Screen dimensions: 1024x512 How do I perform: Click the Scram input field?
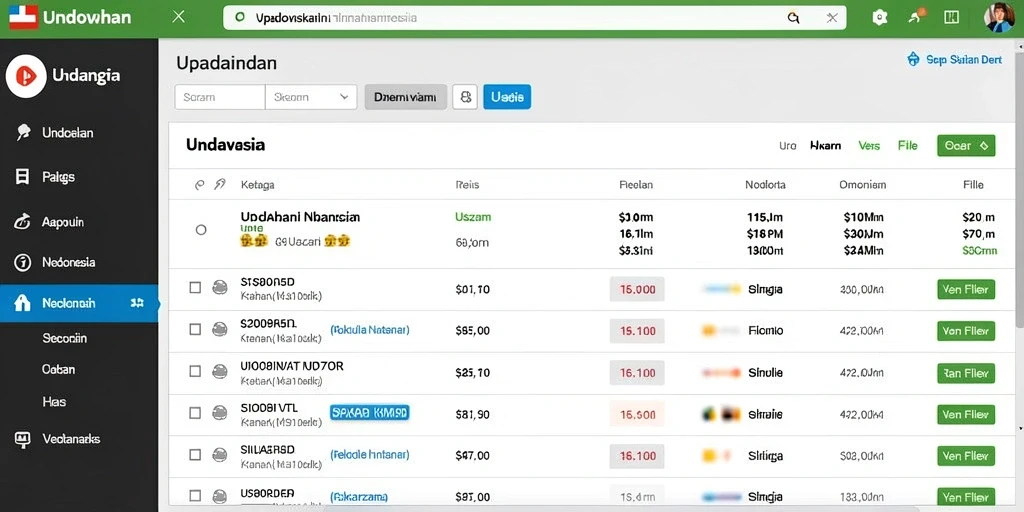220,97
